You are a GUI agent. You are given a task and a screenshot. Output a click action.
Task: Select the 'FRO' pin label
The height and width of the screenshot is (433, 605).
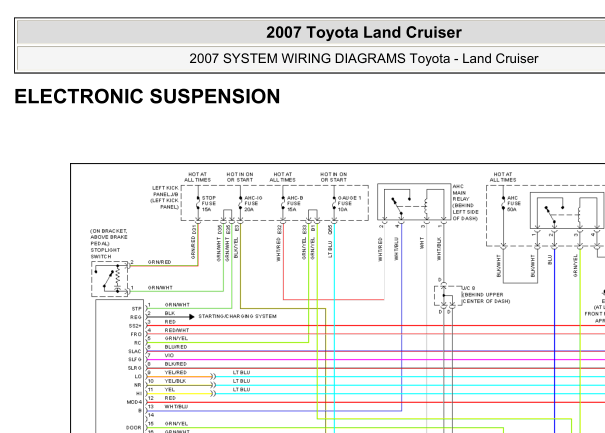[136, 334]
